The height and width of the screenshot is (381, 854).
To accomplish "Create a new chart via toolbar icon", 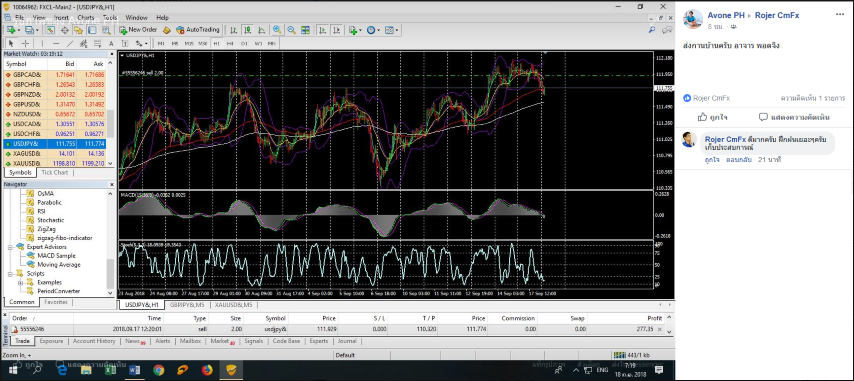I will (11, 30).
